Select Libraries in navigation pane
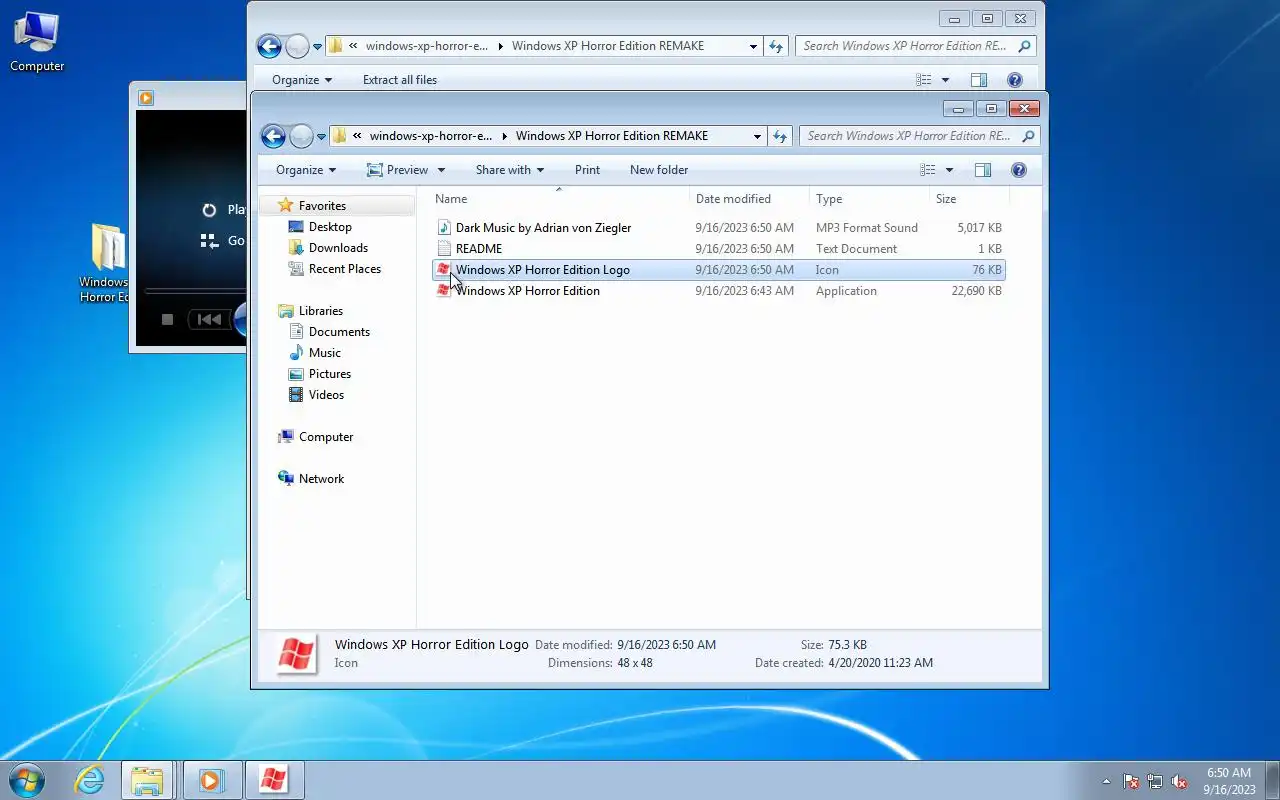Viewport: 1280px width, 800px height. (x=320, y=311)
